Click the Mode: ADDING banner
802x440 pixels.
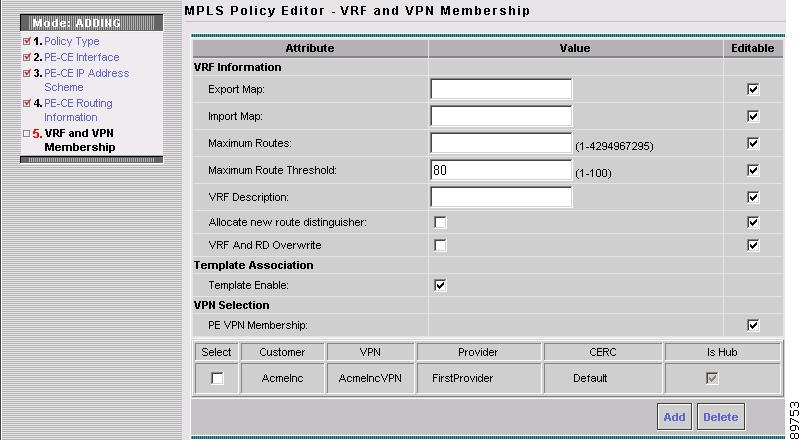click(x=92, y=23)
